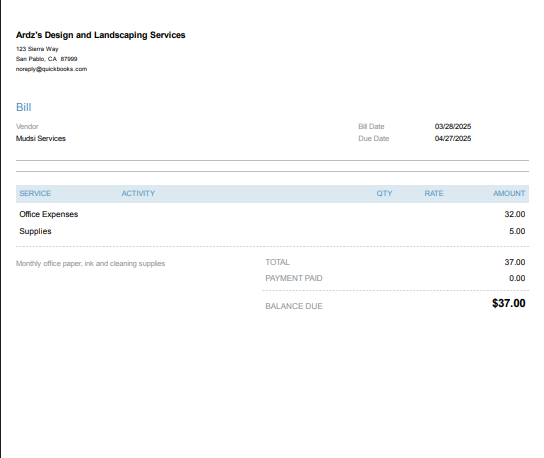Click the Bill Date value 03/28/2025
Image resolution: width=544 pixels, height=458 pixels.
(x=453, y=127)
